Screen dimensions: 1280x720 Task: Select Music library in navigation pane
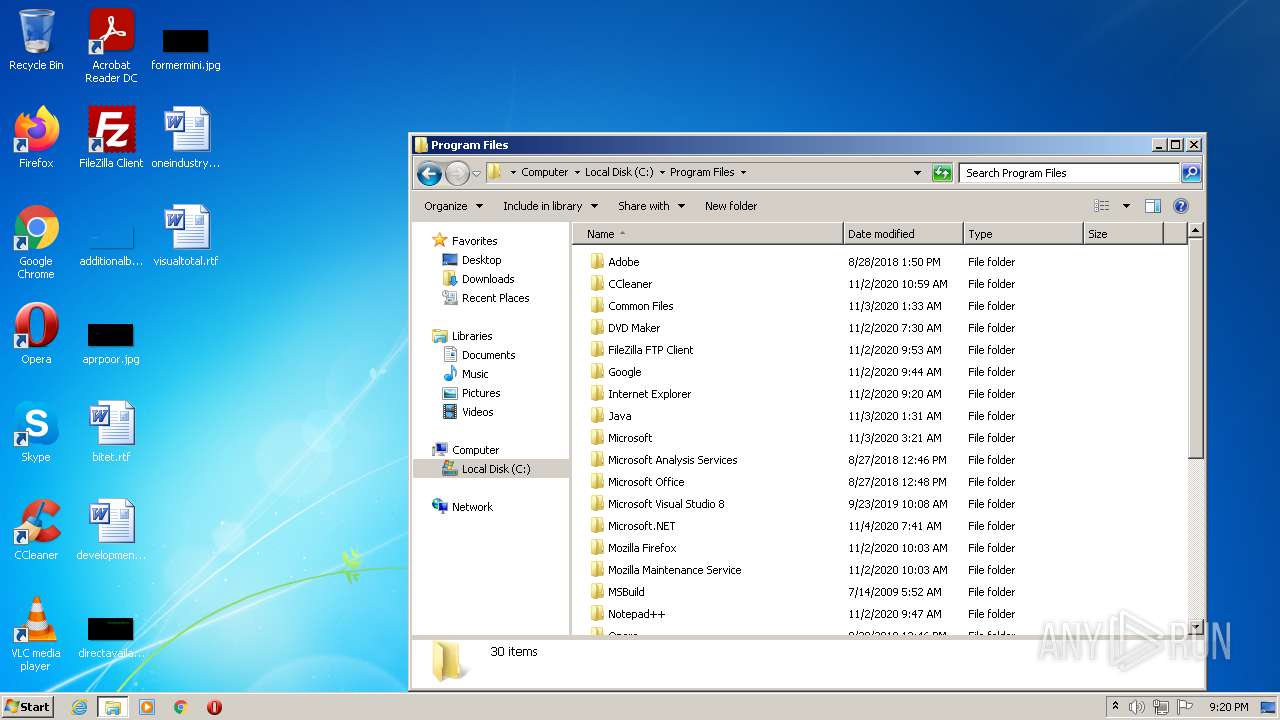click(475, 374)
